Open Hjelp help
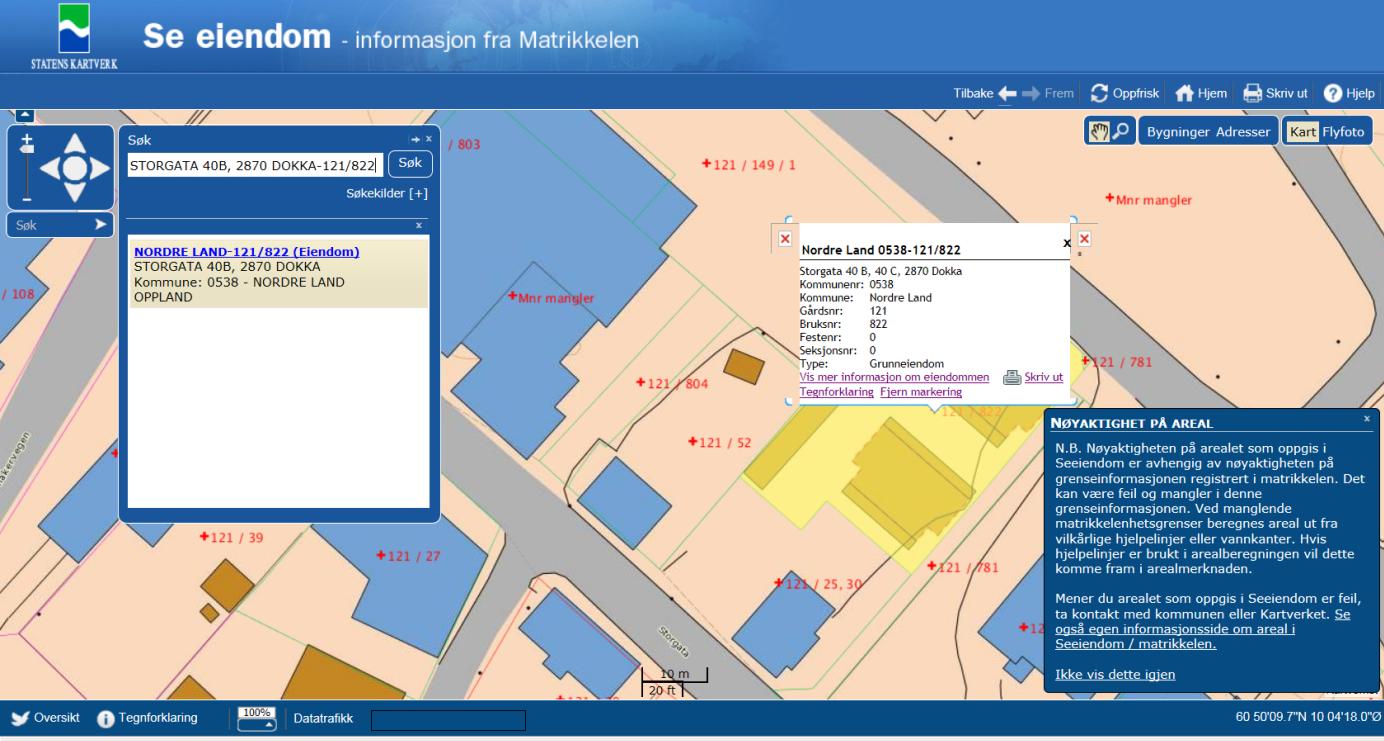Screen dimensions: 1384x741 [x=1349, y=93]
